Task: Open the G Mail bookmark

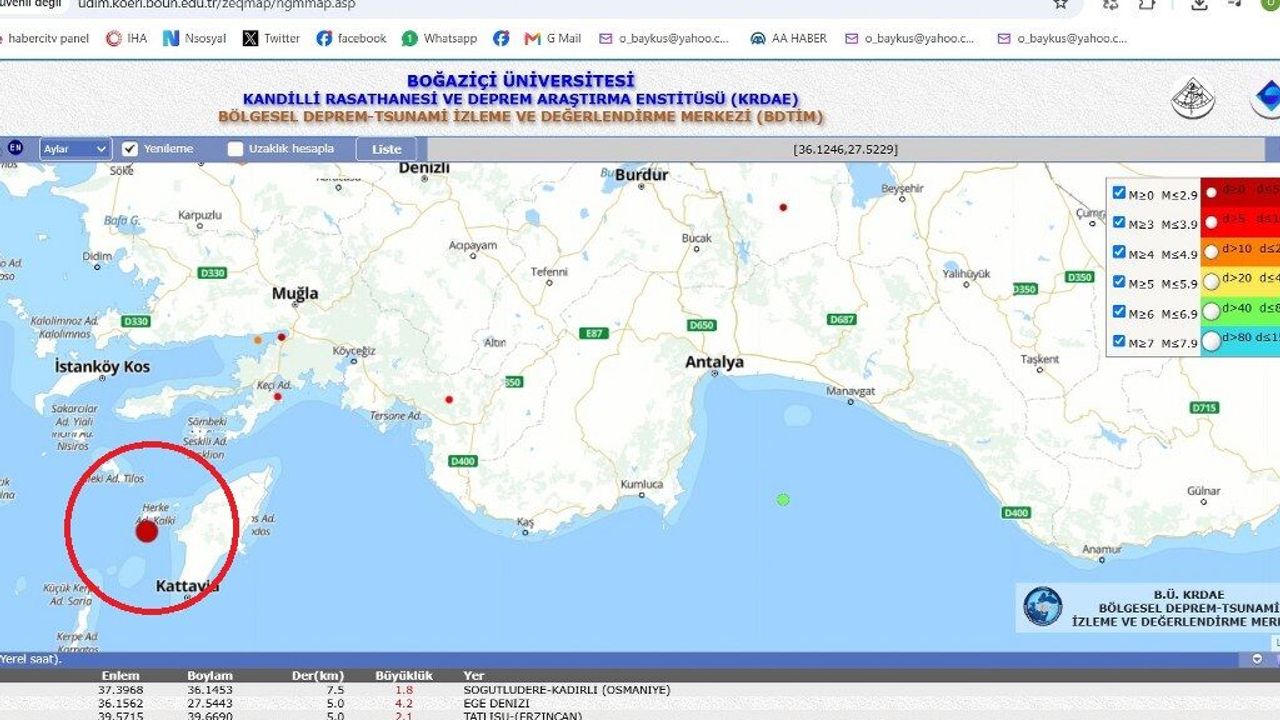Action: (553, 39)
